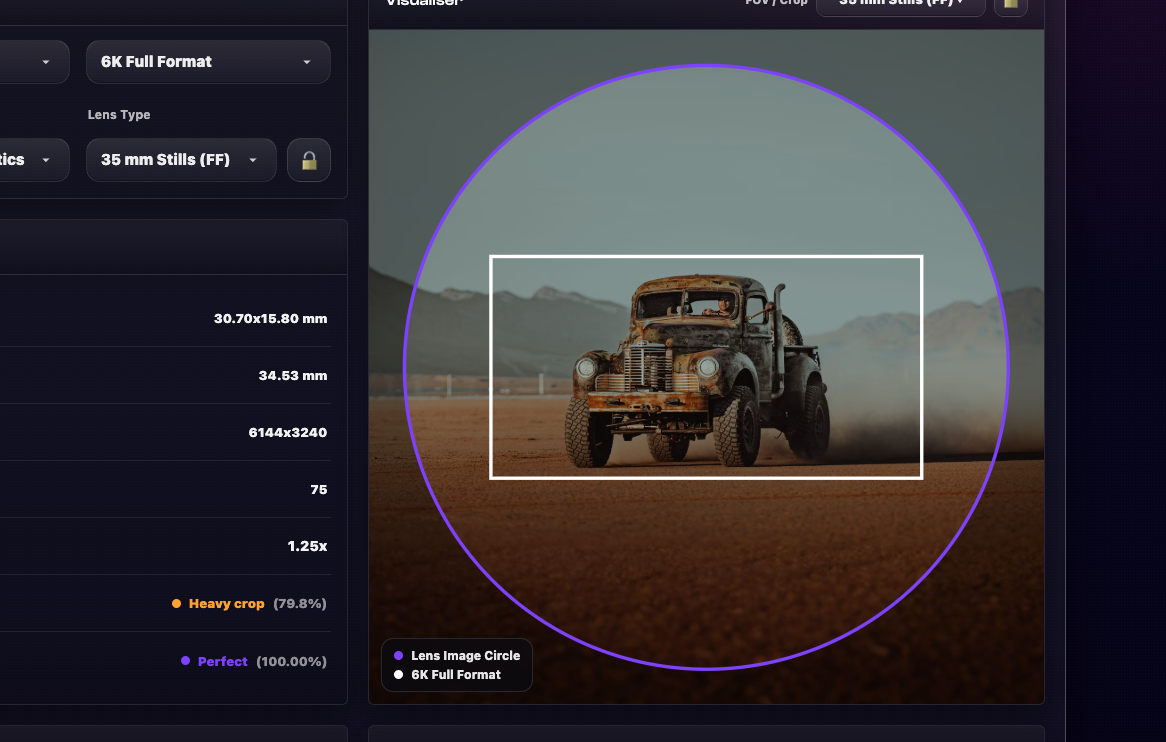The image size is (1166, 742).
Task: Select the value 75
Action: pos(319,489)
